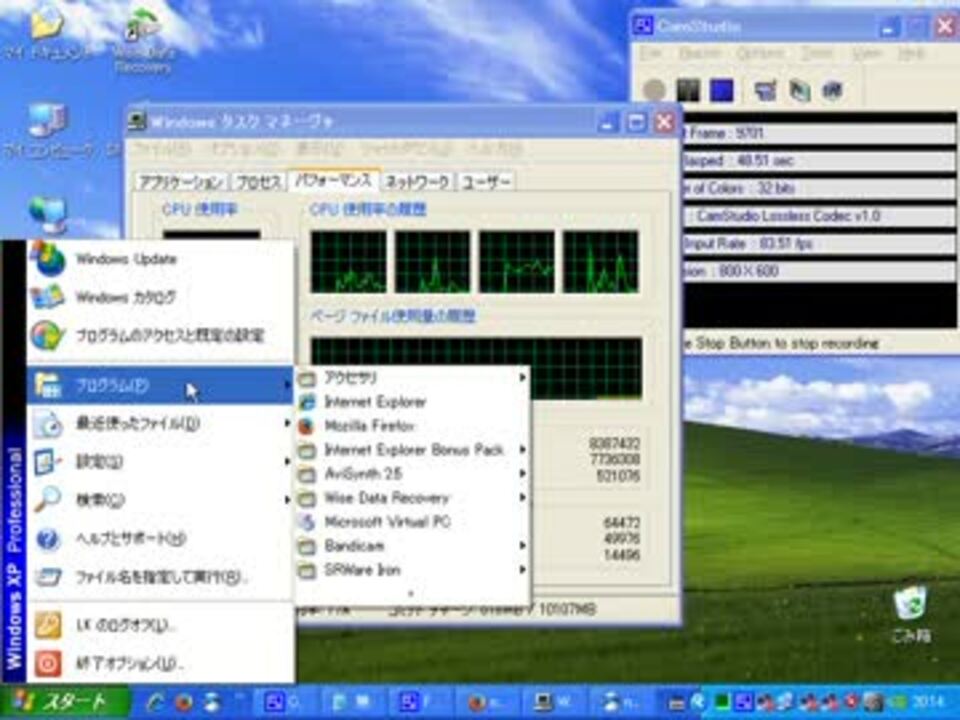Click the CamStudio title bar icon
This screenshot has height=720, width=960.
coord(643,26)
